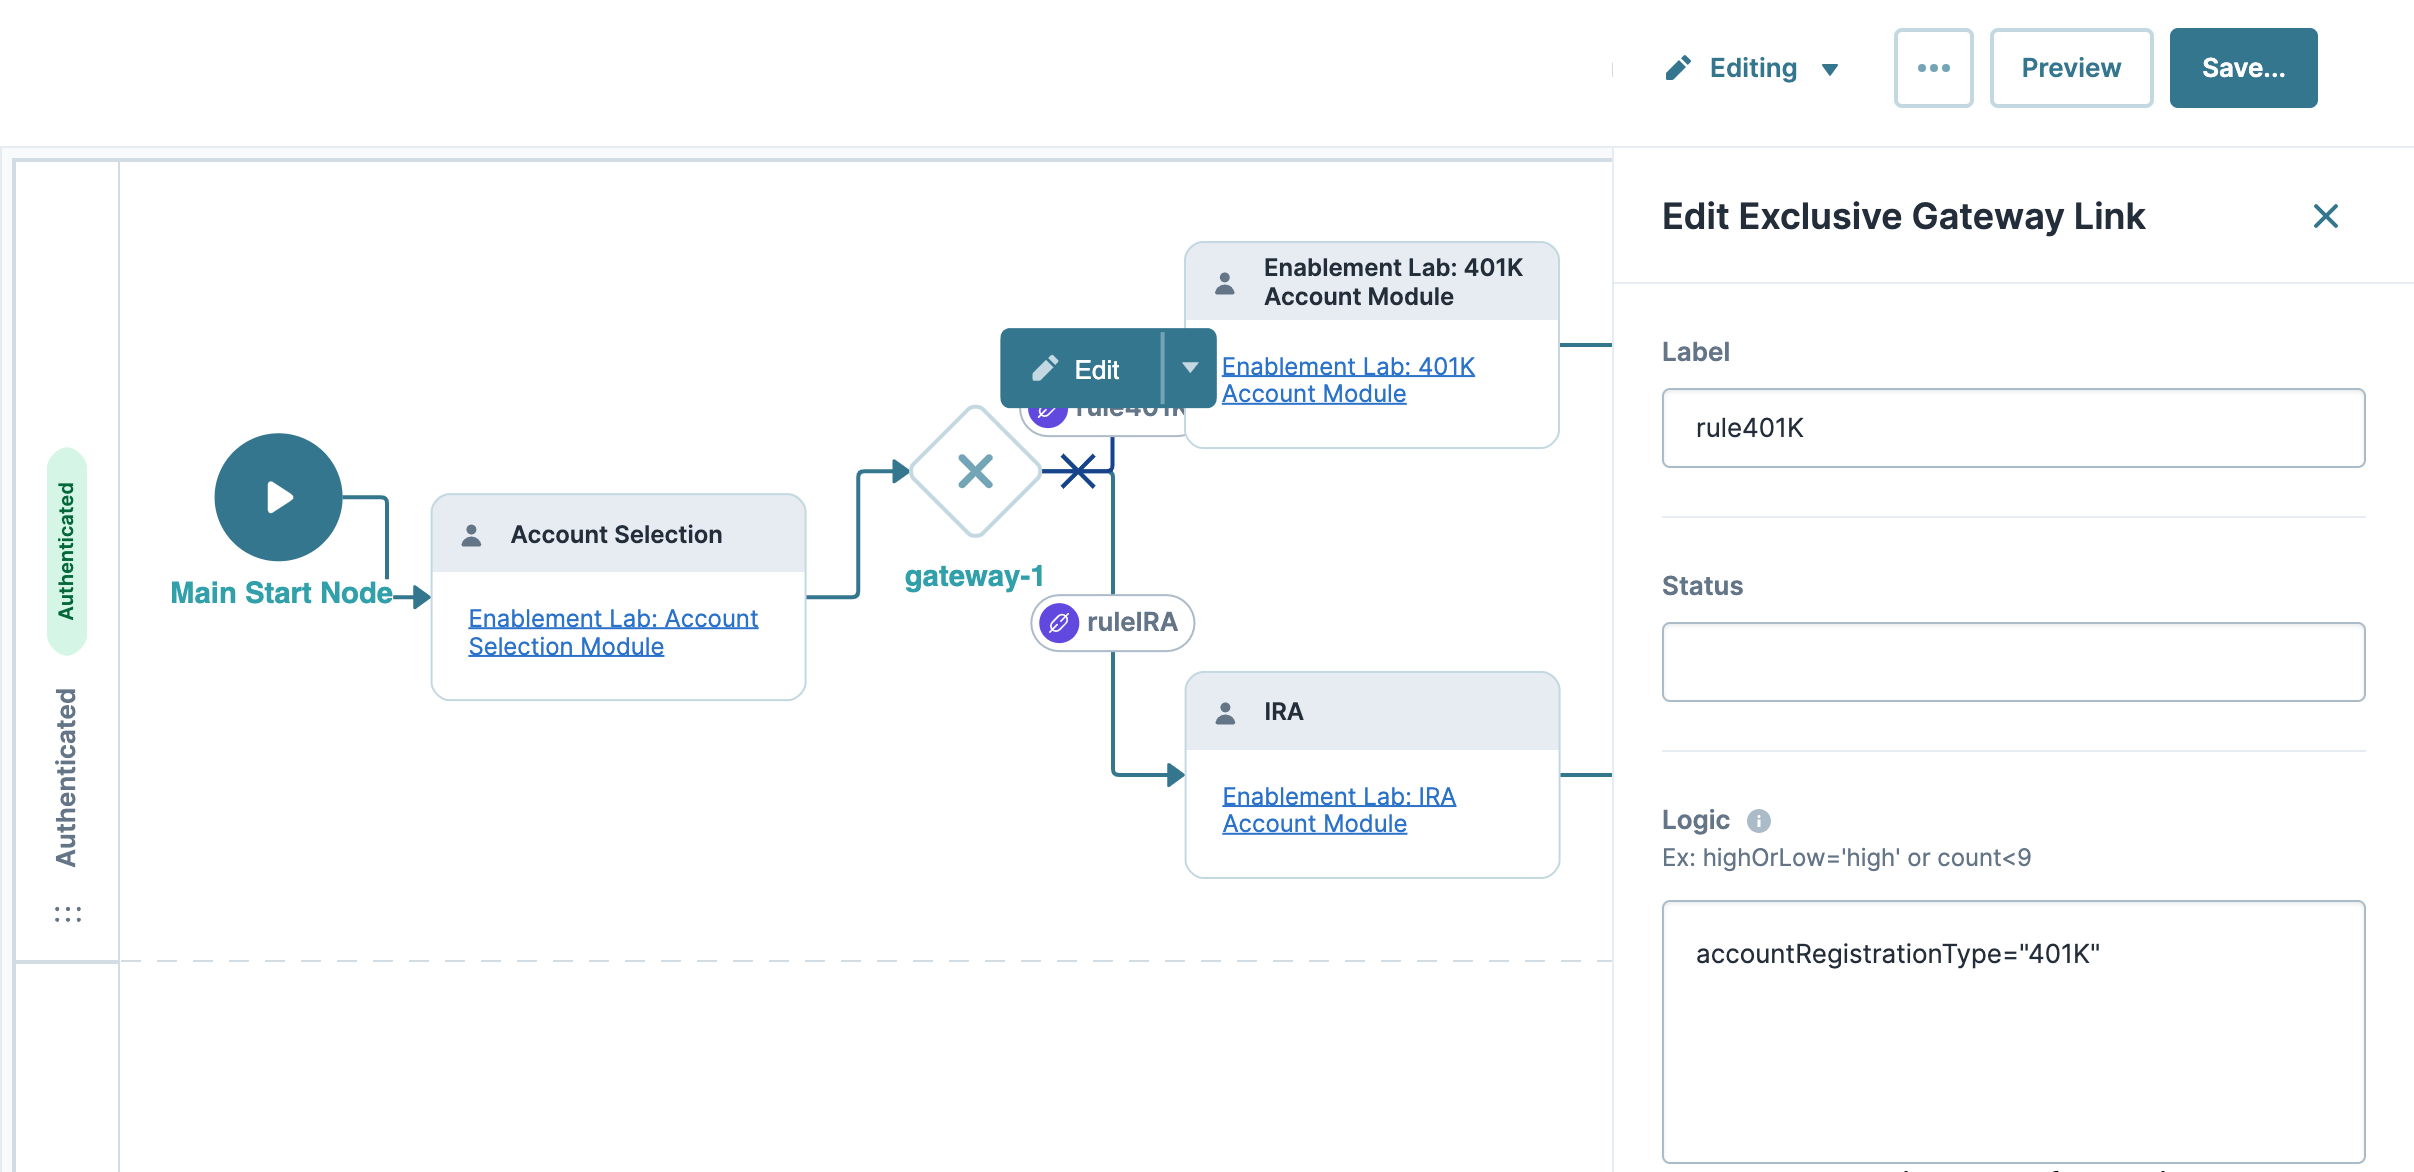
Task: Click the Save... button
Action: tap(2243, 68)
